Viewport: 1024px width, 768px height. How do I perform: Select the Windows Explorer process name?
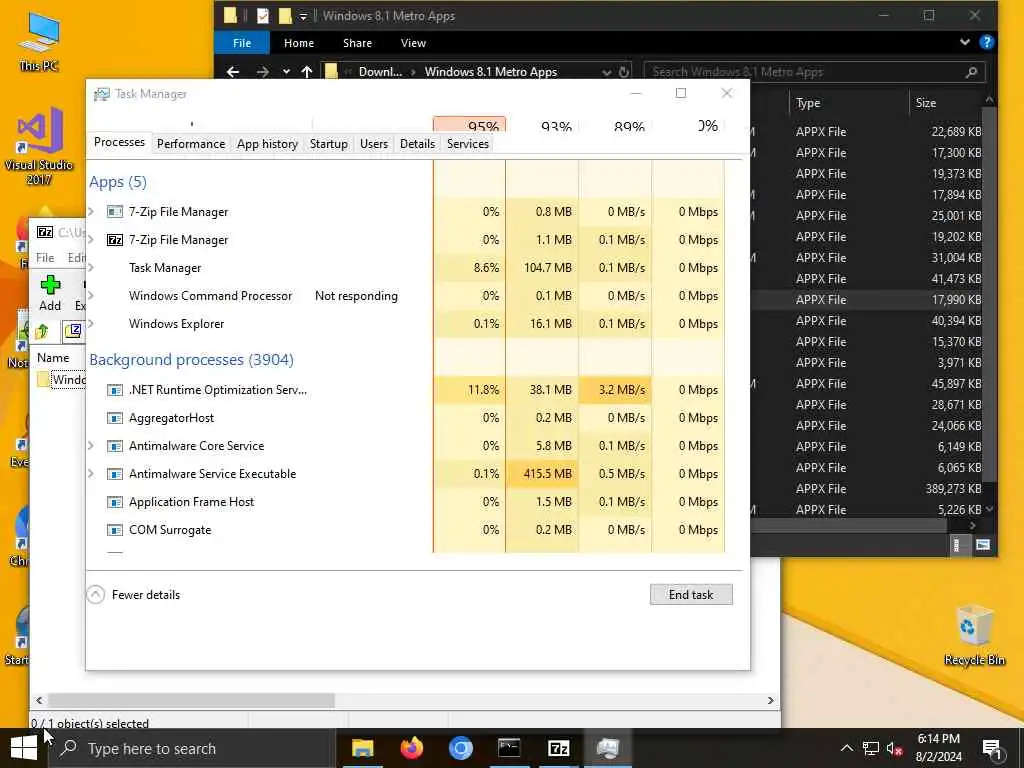[176, 324]
